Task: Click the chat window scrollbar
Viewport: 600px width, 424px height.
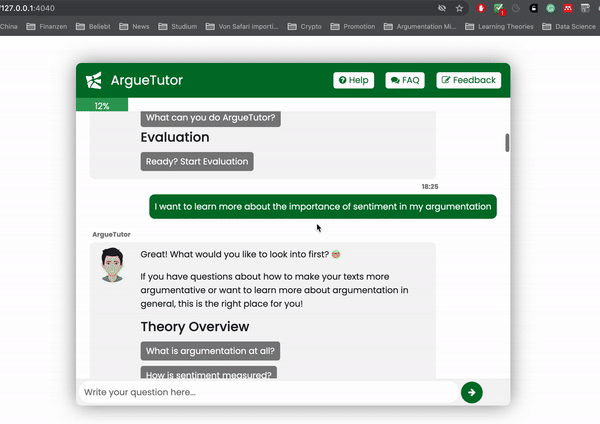Action: [507, 143]
